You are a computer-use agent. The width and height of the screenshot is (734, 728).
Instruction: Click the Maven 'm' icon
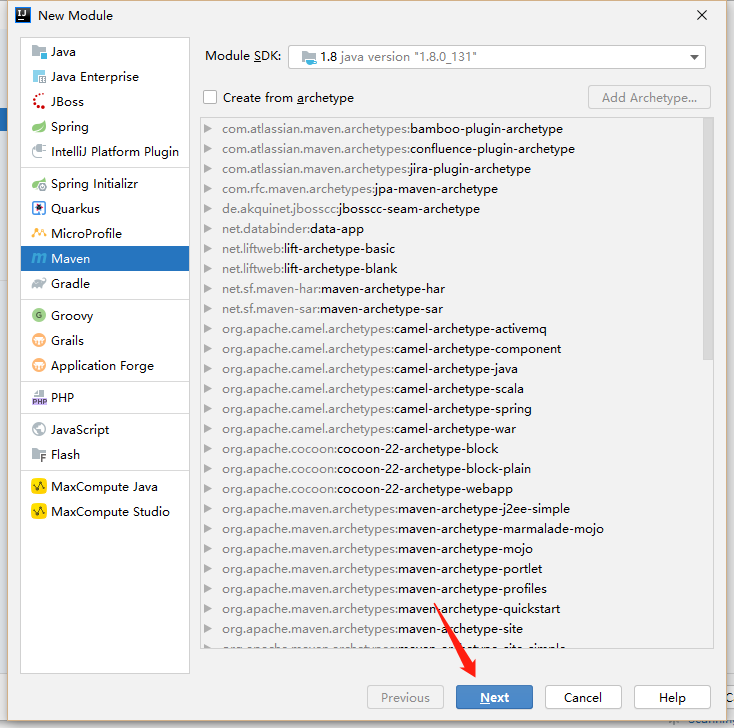point(39,258)
